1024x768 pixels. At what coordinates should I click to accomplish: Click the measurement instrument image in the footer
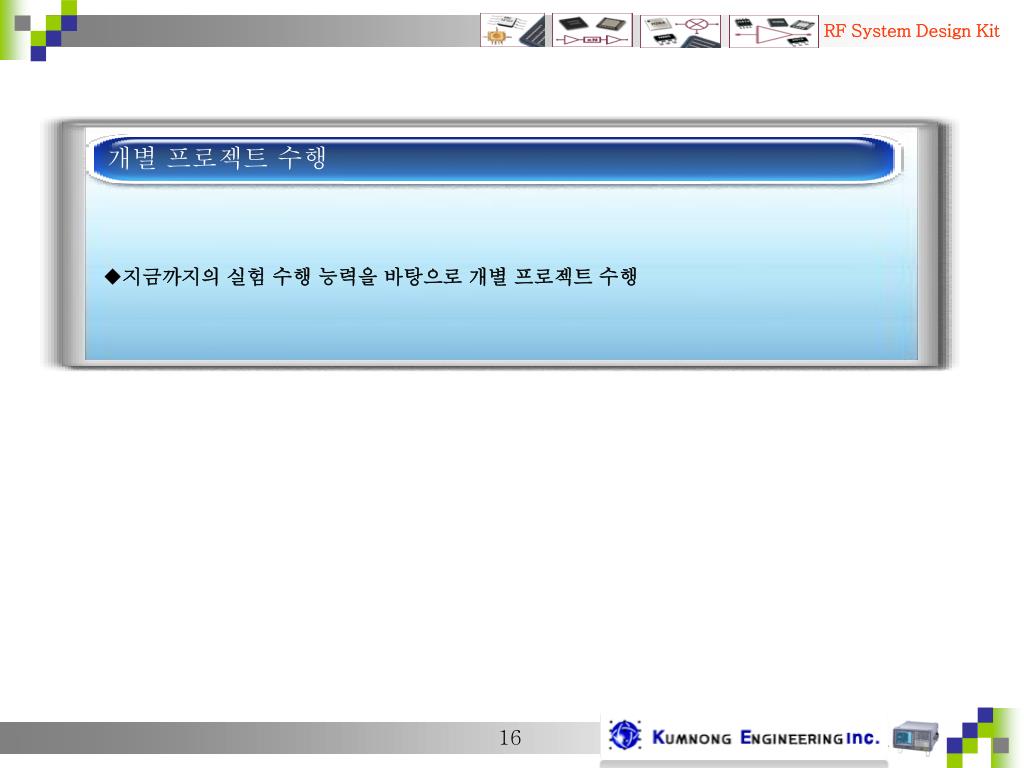pos(916,736)
